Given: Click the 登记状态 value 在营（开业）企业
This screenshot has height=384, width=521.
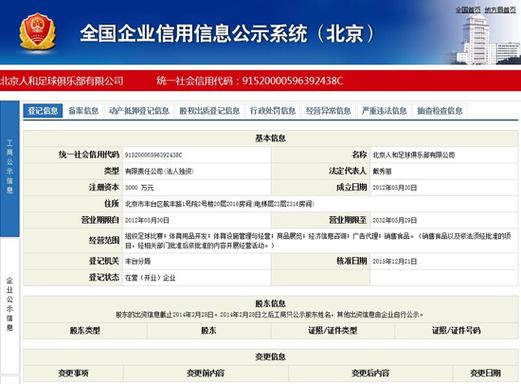Looking at the screenshot, I should point(150,278).
